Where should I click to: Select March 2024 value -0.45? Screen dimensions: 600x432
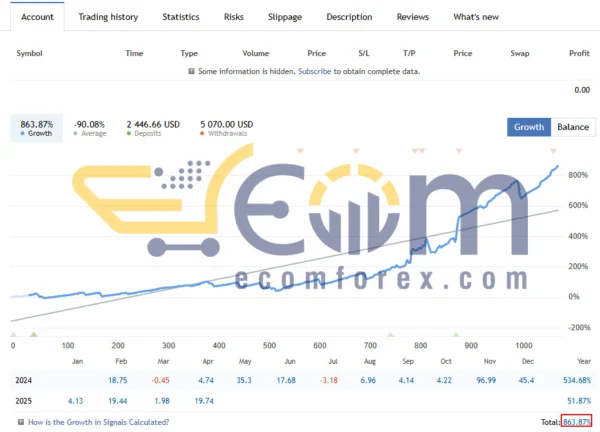(x=160, y=380)
